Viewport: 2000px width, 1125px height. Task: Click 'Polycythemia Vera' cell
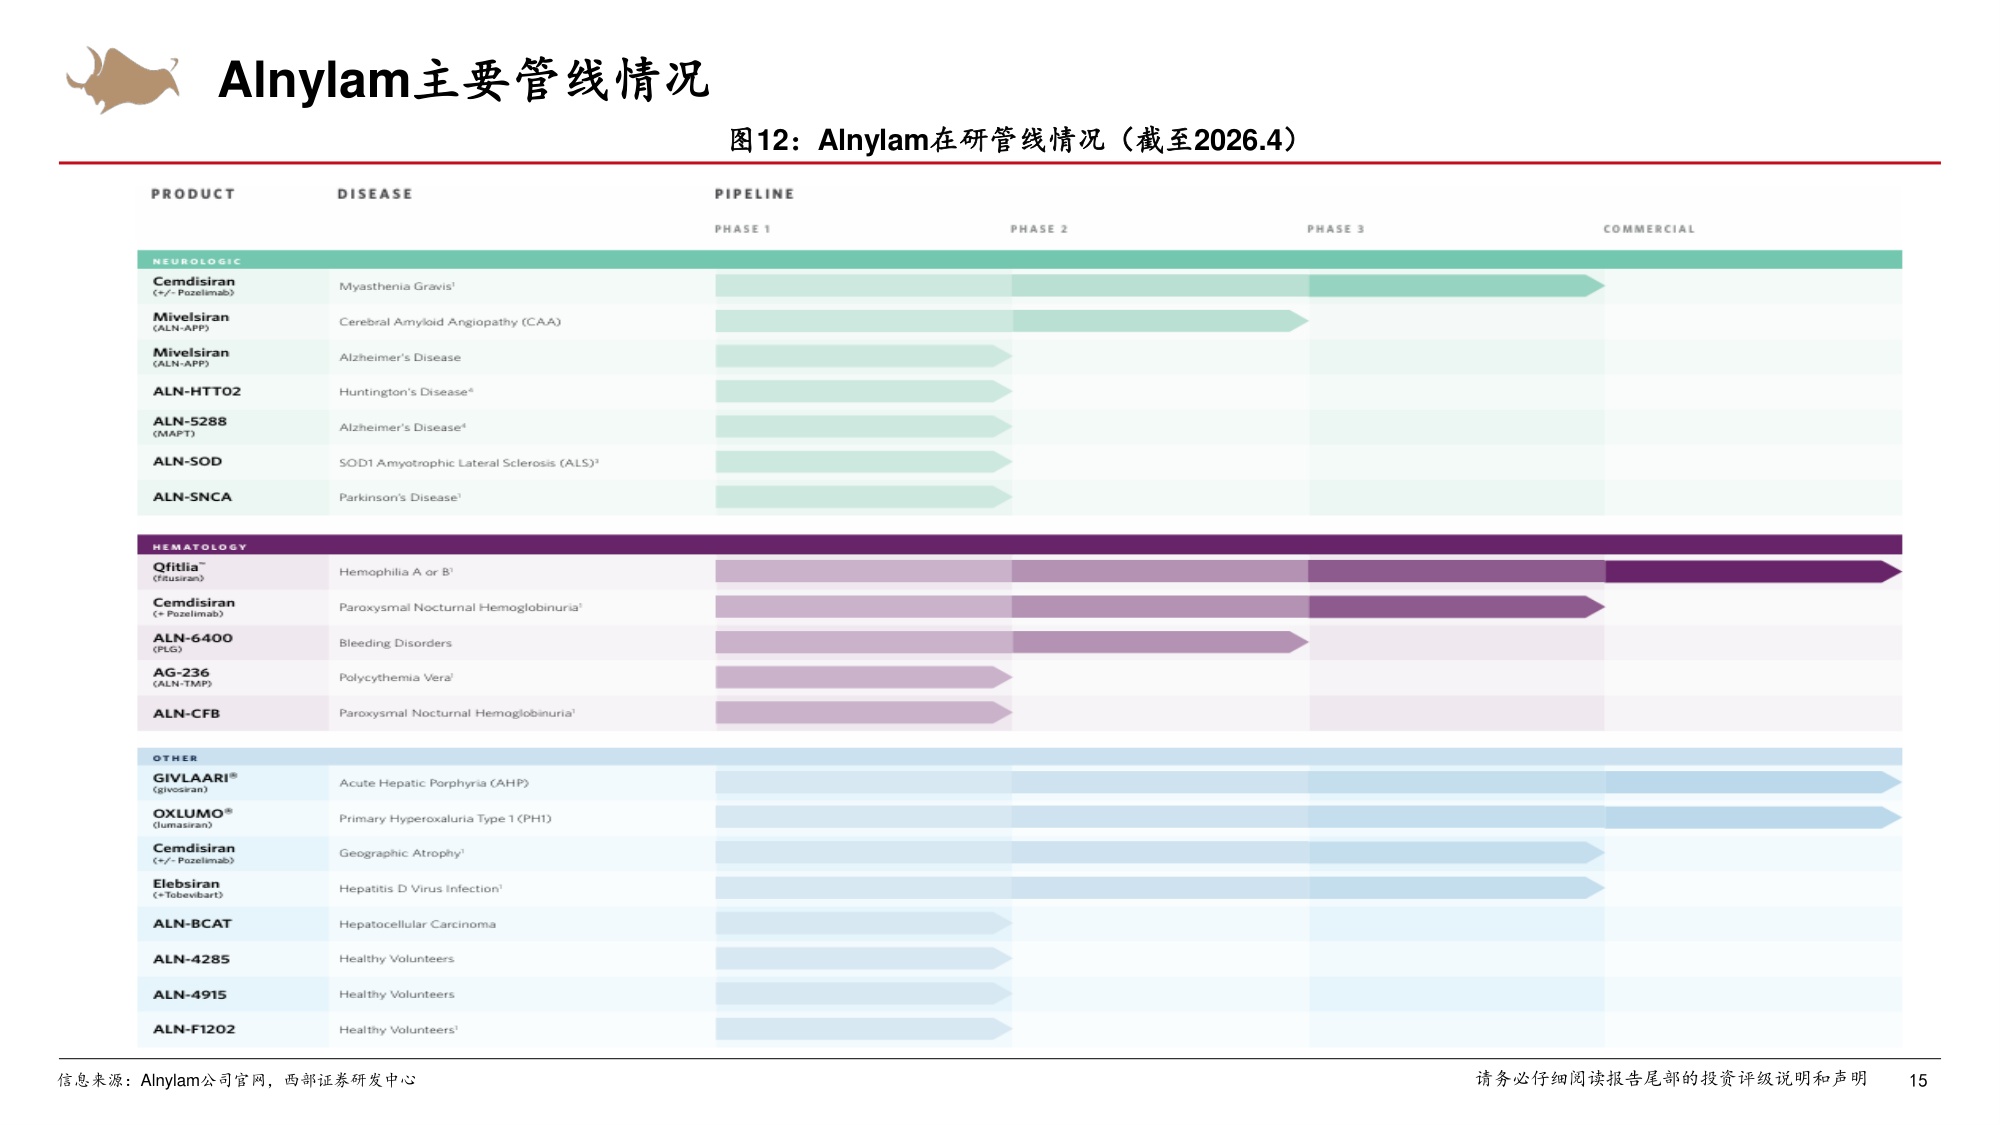(x=396, y=678)
